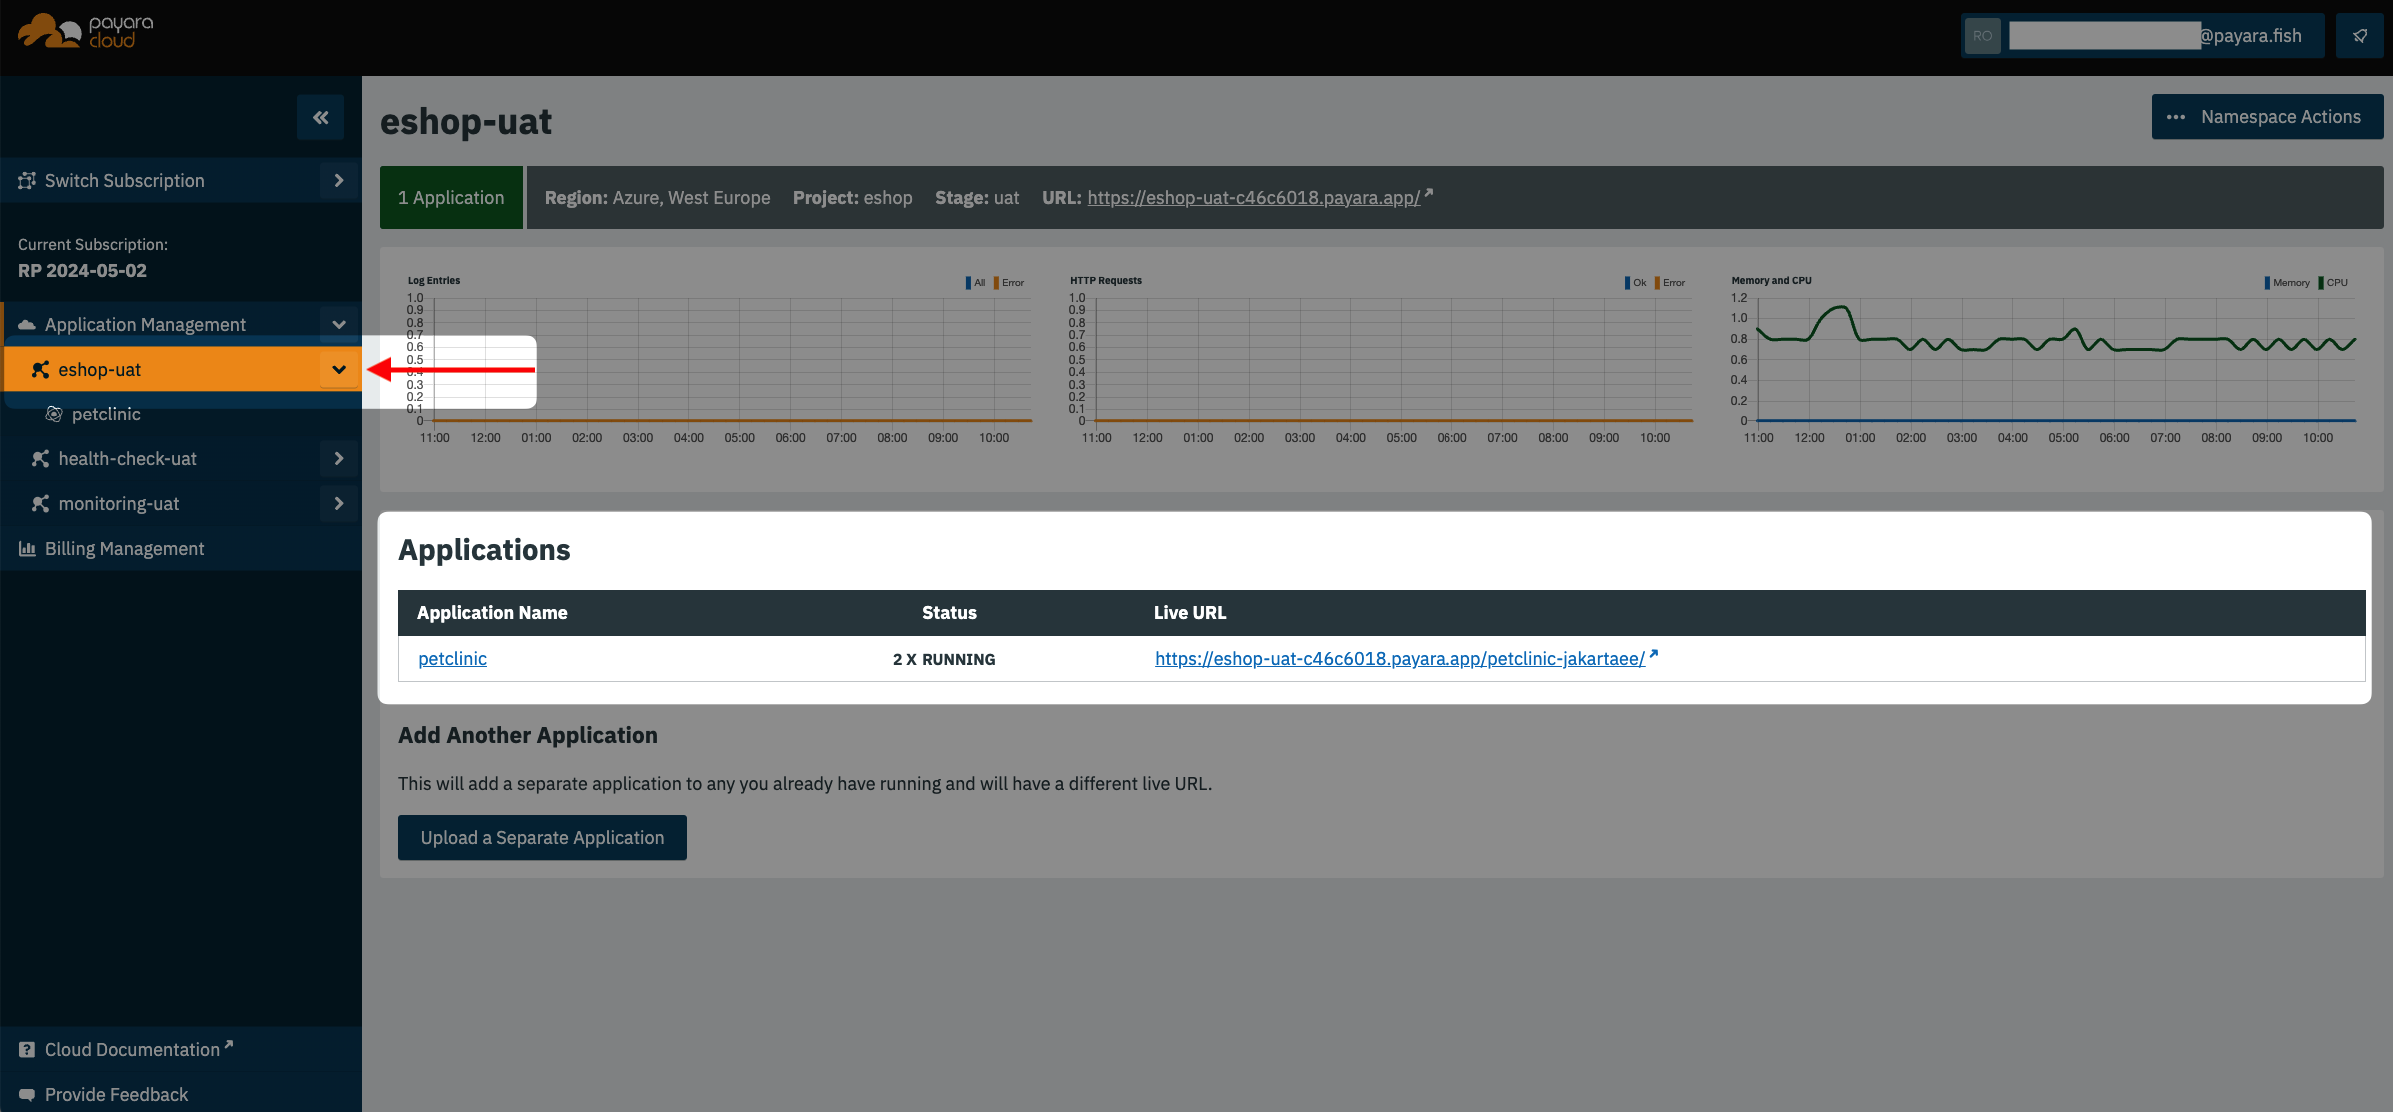Select the 1 Application tab

point(451,198)
